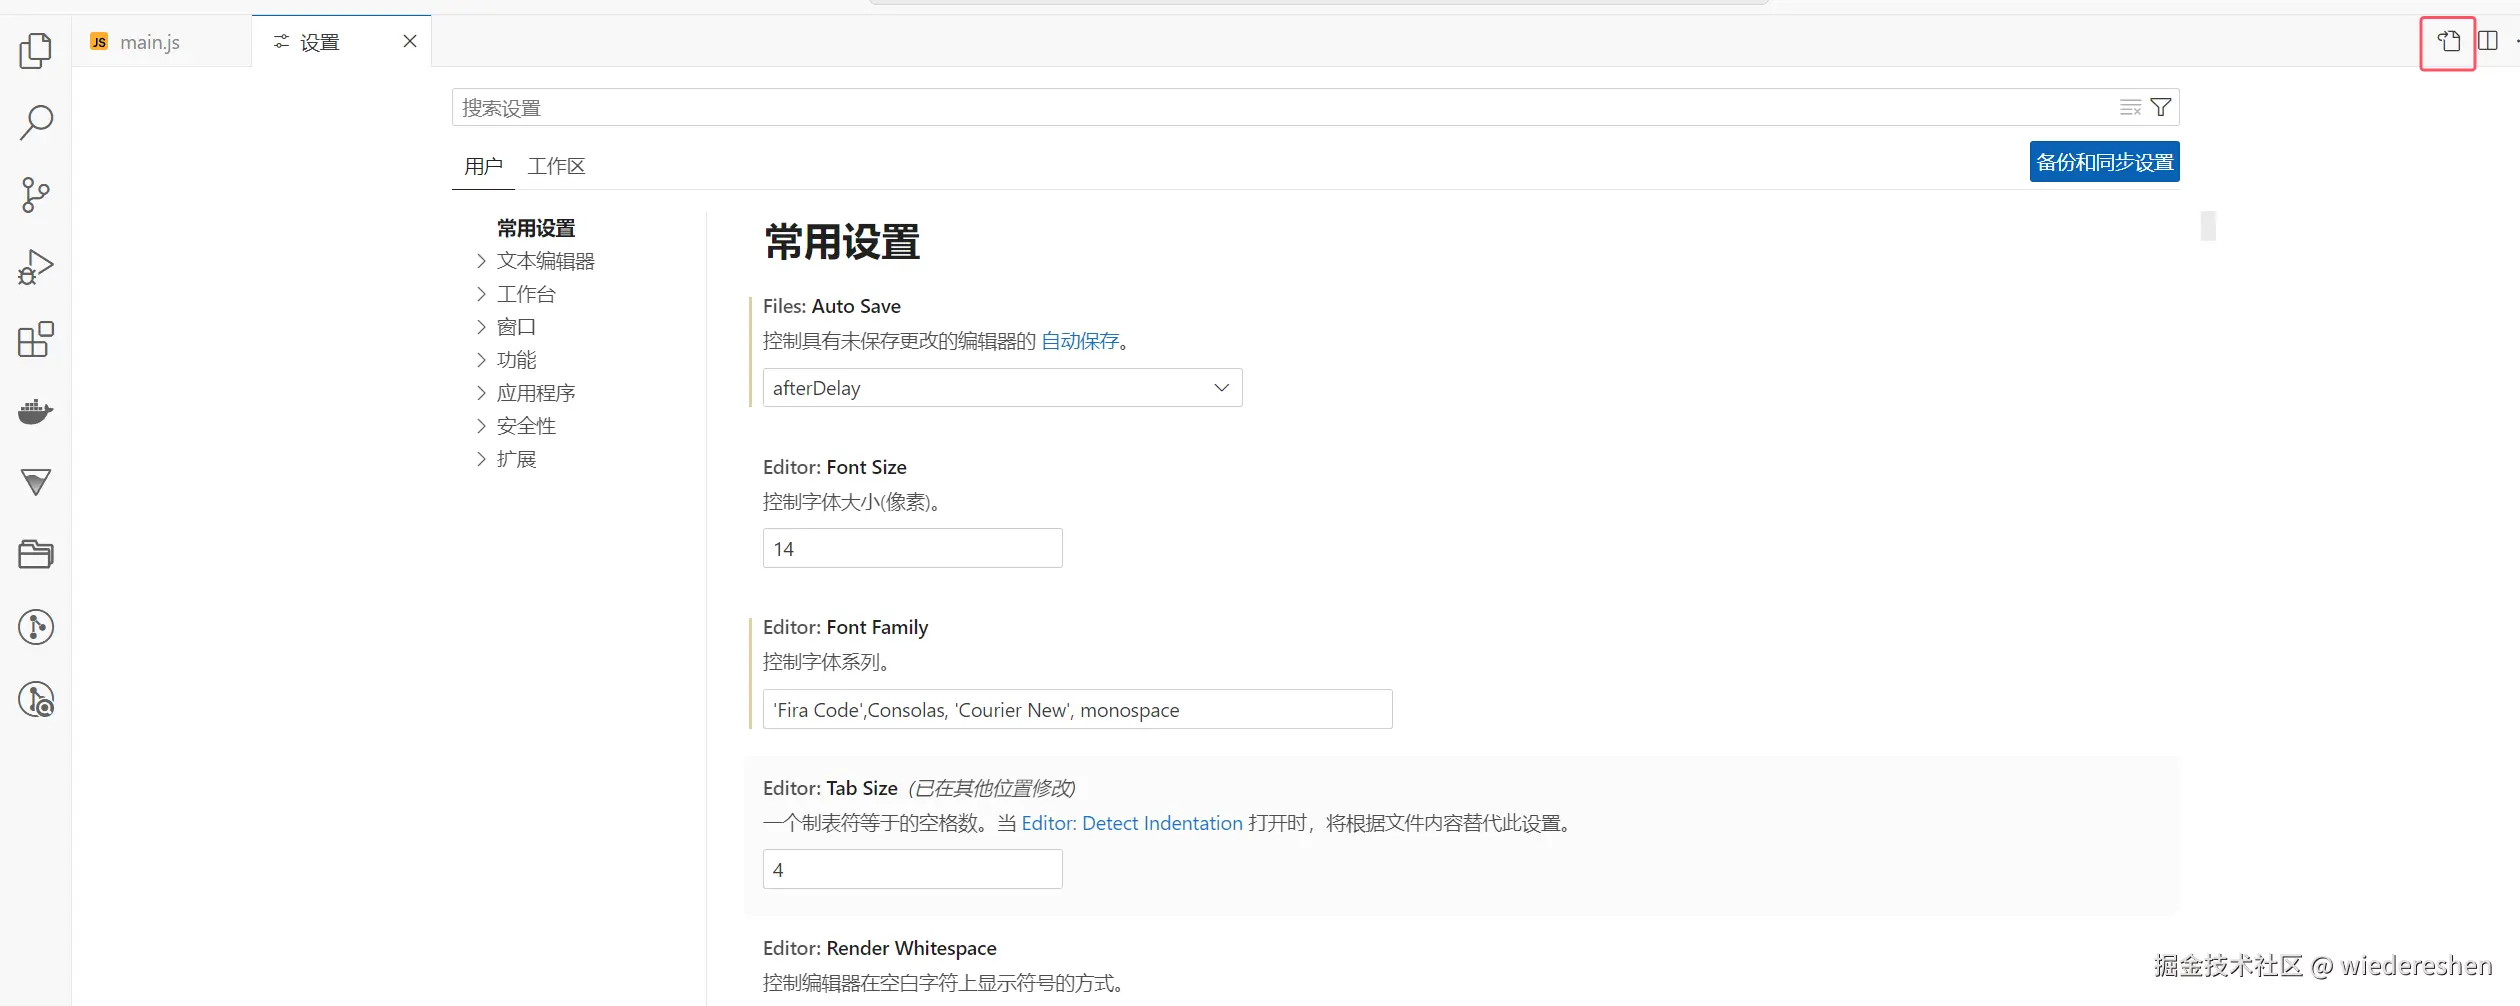This screenshot has width=2520, height=1006.
Task: Expand the 应用程序 tree section
Action: [536, 393]
